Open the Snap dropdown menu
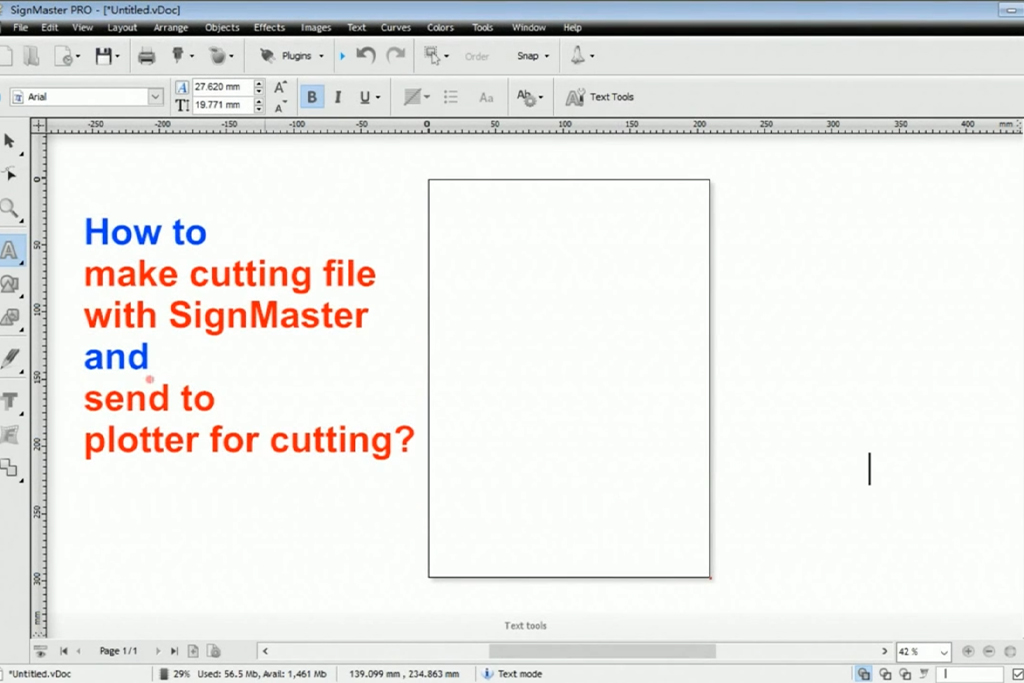1024x683 pixels. point(532,56)
